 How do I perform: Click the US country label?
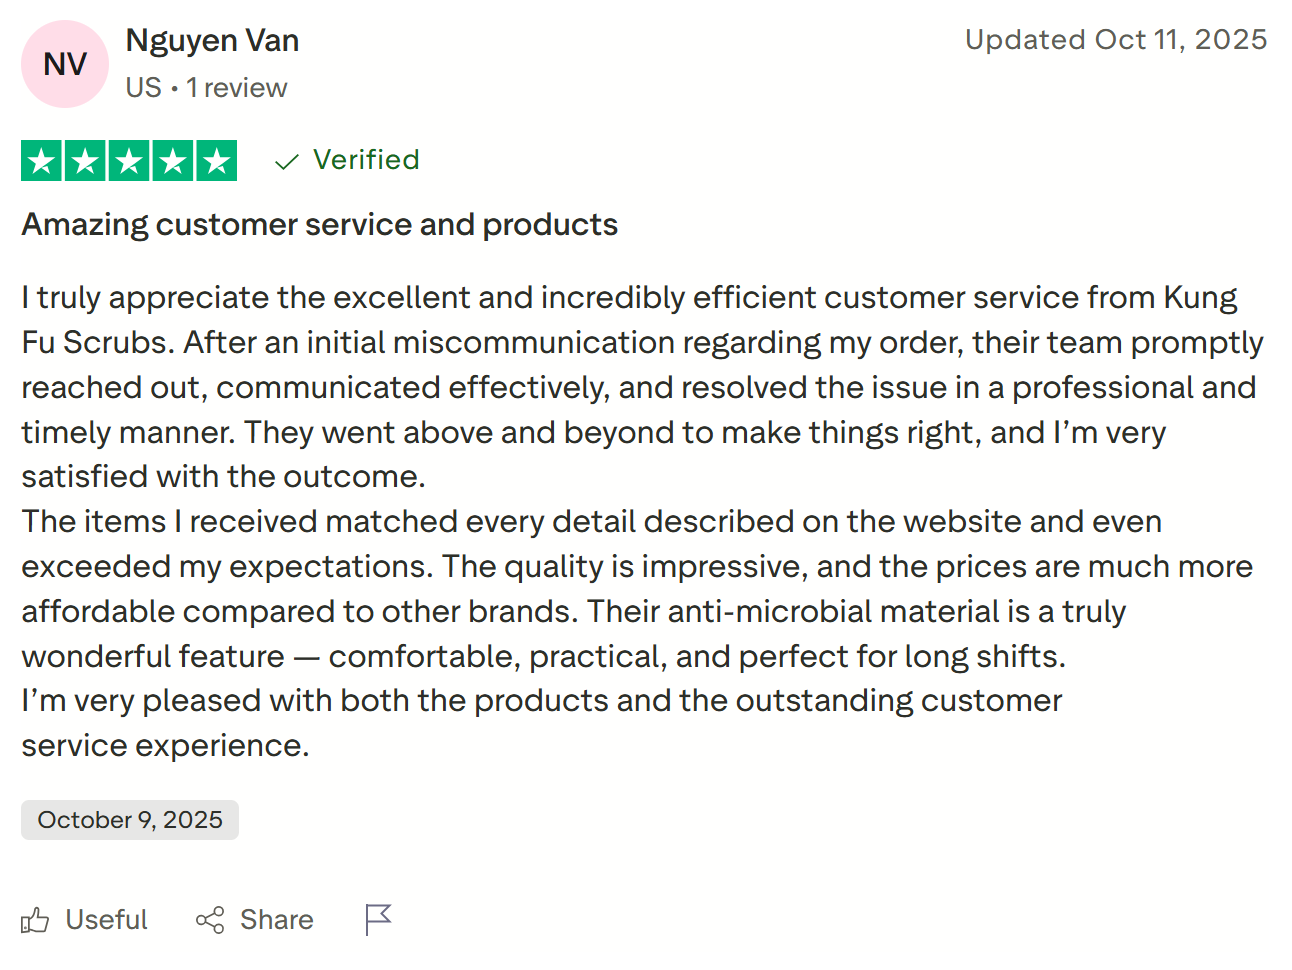click(x=143, y=88)
